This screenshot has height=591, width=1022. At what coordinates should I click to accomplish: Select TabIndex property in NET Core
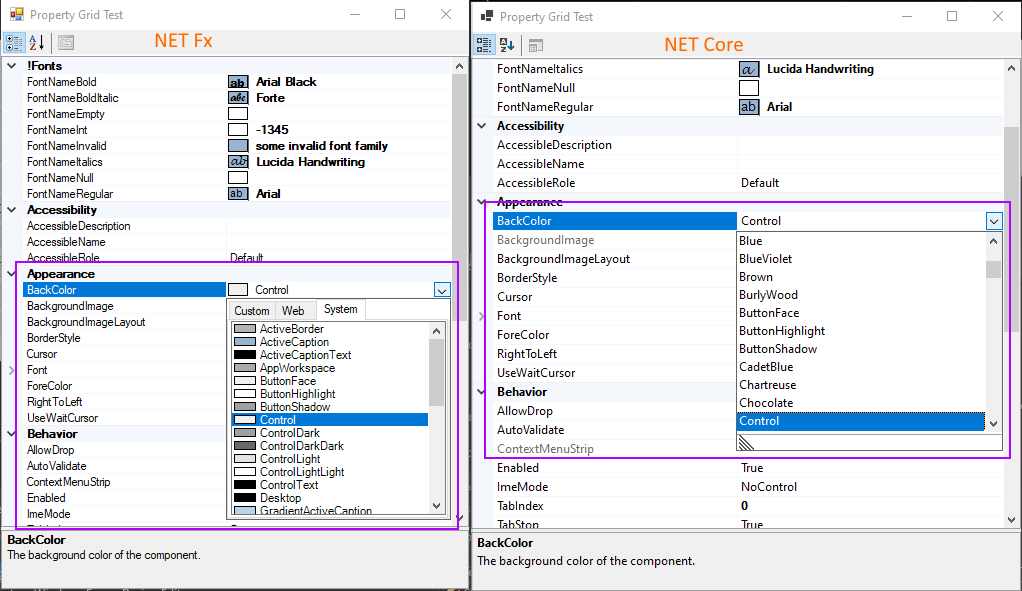point(519,506)
